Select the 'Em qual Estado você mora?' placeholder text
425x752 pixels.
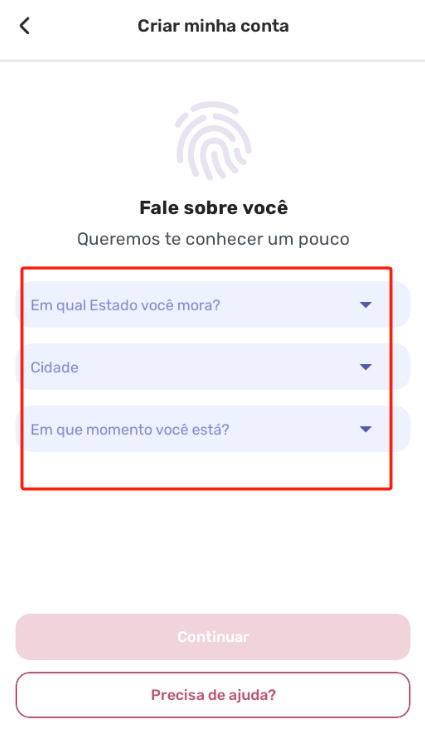click(125, 306)
